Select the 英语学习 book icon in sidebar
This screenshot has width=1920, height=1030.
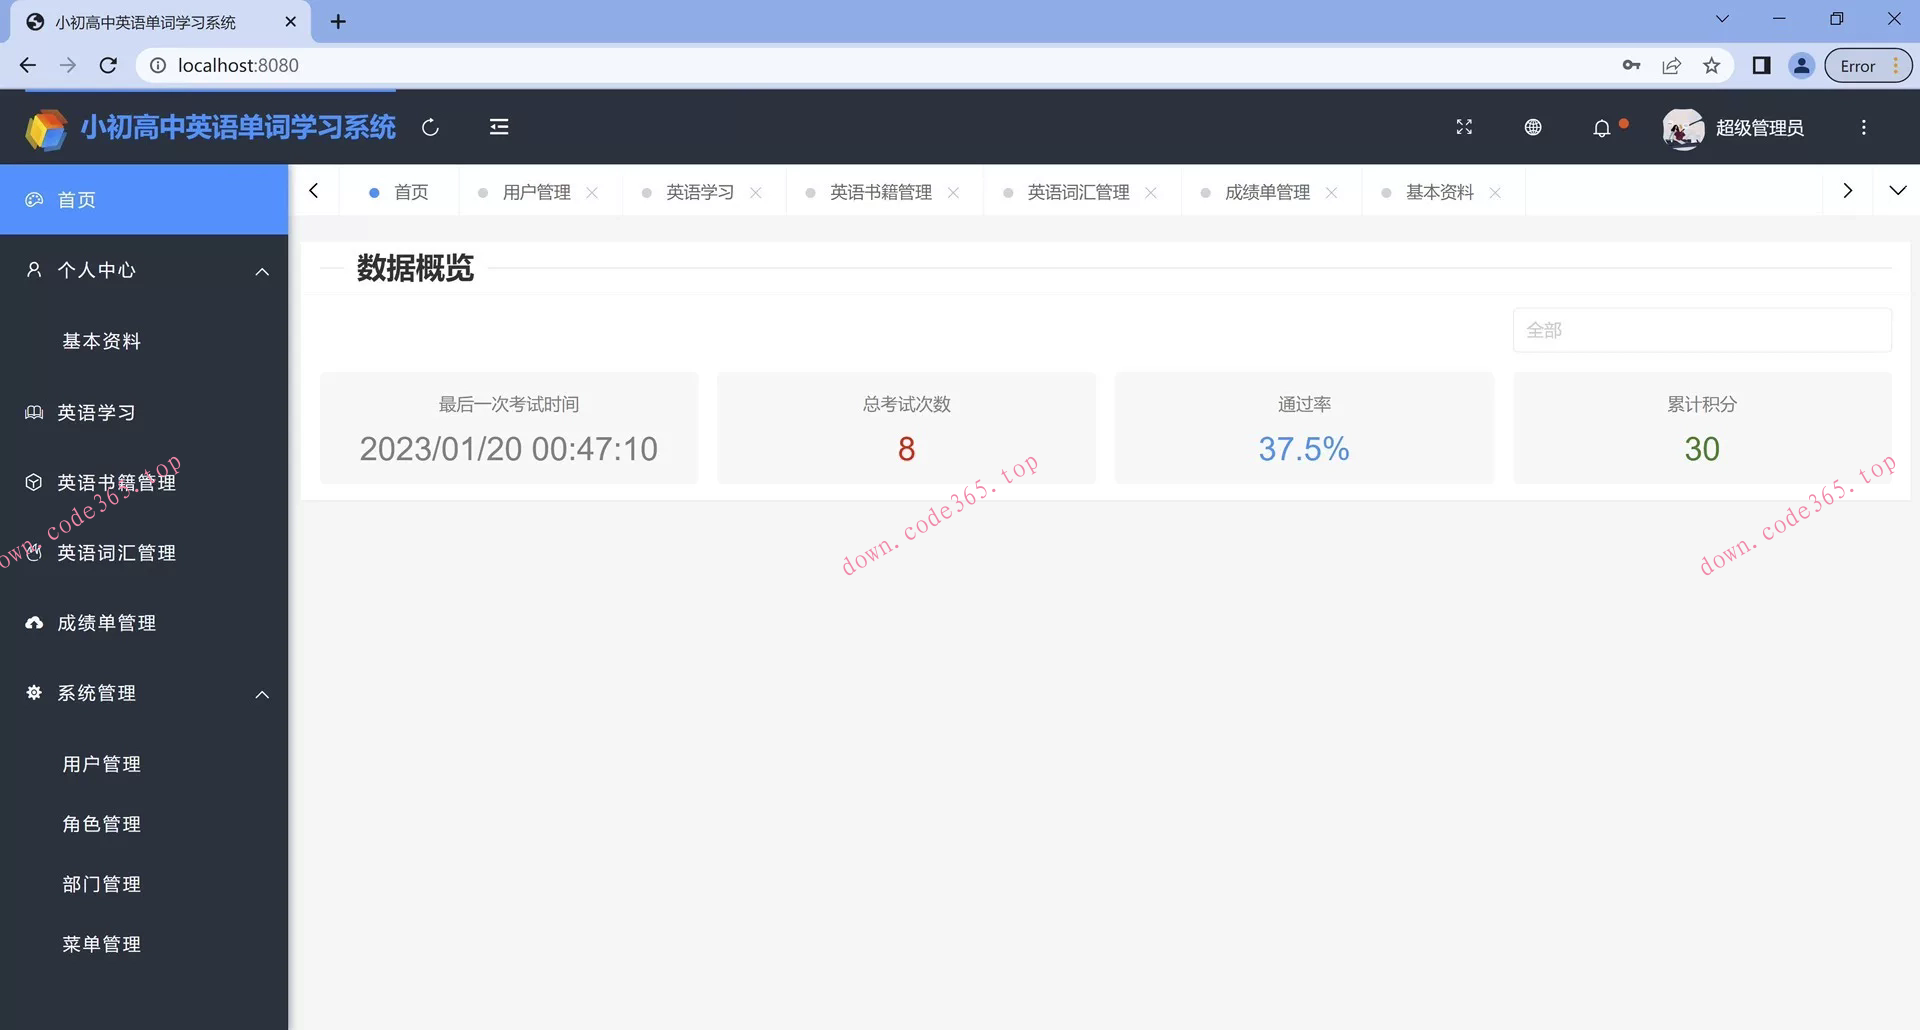click(33, 411)
